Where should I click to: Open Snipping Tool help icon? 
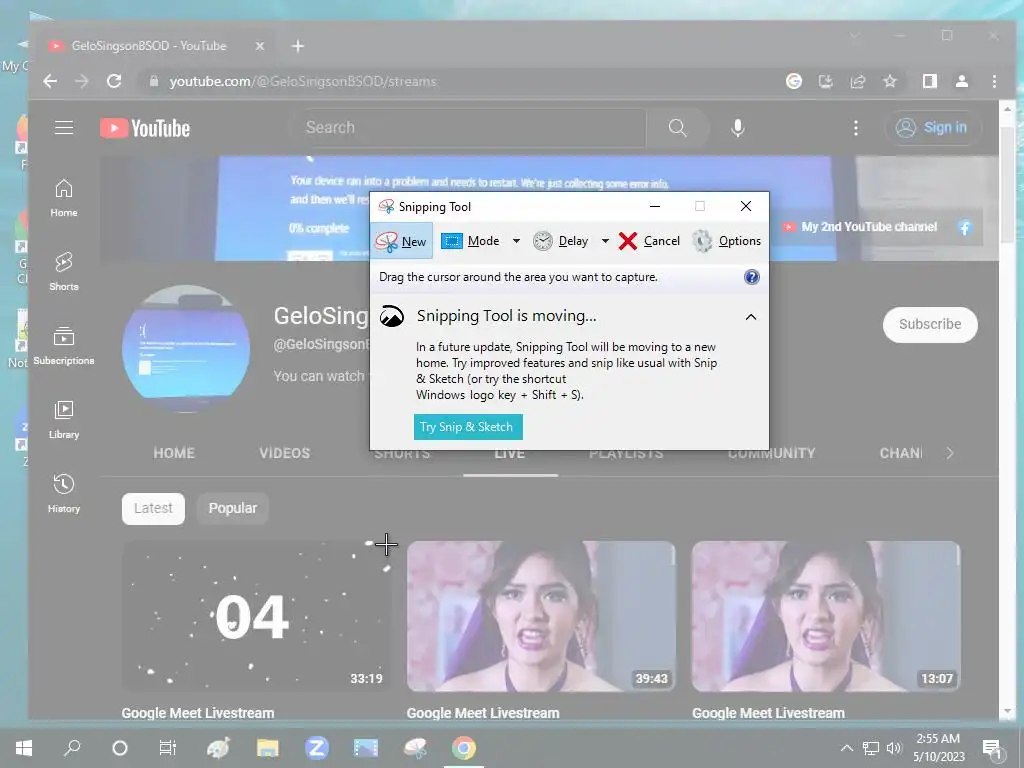click(752, 277)
